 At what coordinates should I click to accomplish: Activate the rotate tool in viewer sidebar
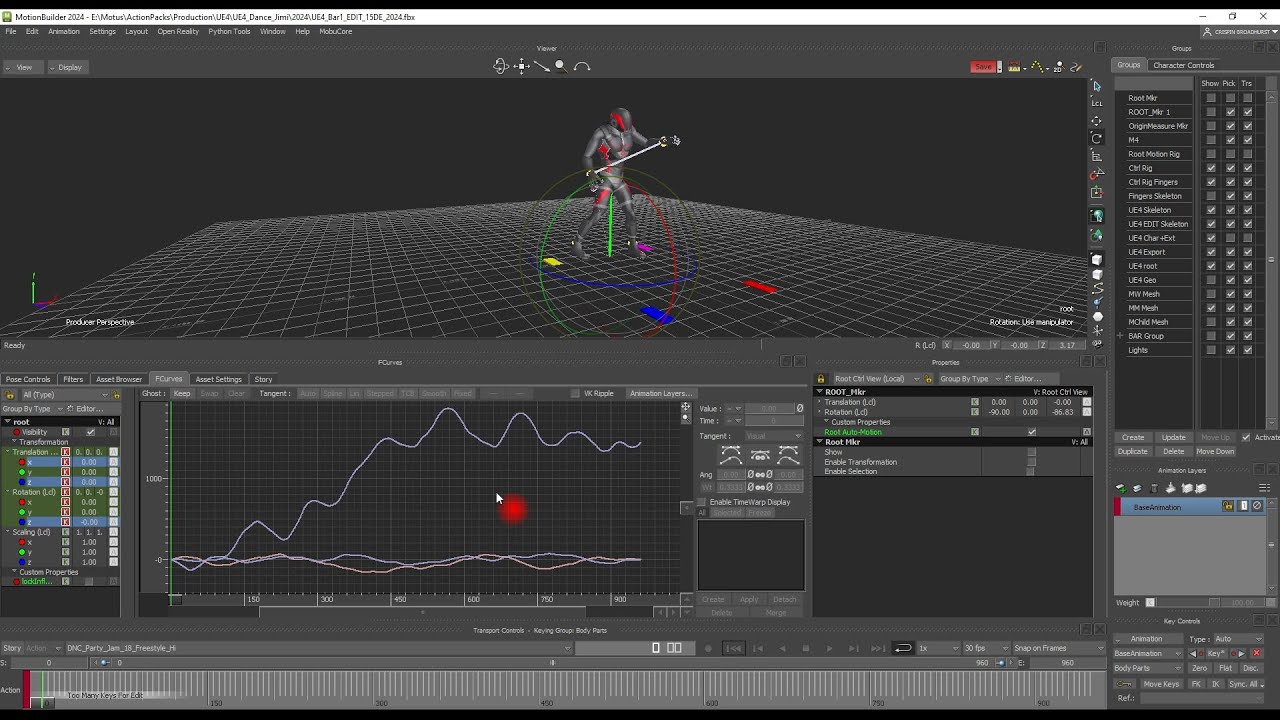coord(1097,138)
